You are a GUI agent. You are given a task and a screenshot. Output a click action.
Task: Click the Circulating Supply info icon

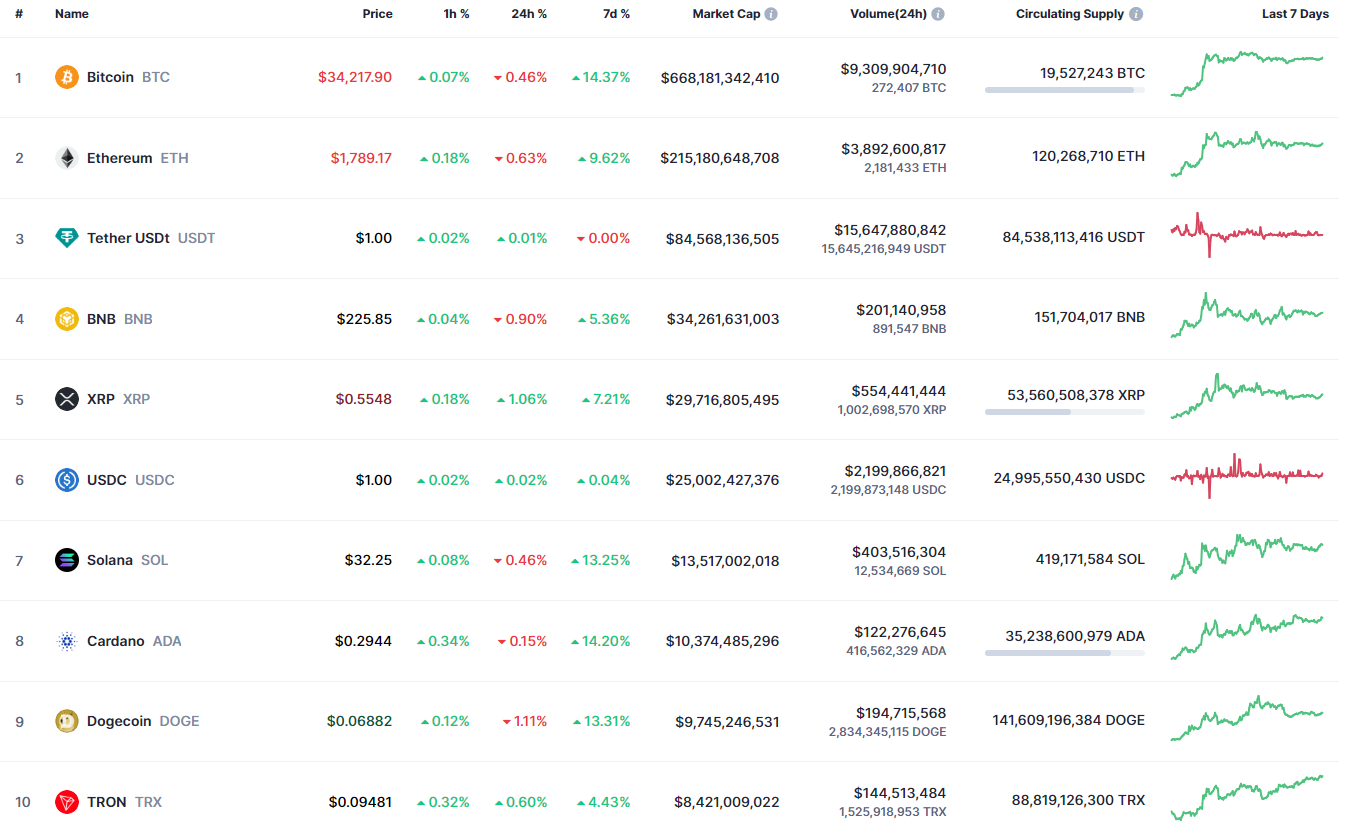point(1136,14)
